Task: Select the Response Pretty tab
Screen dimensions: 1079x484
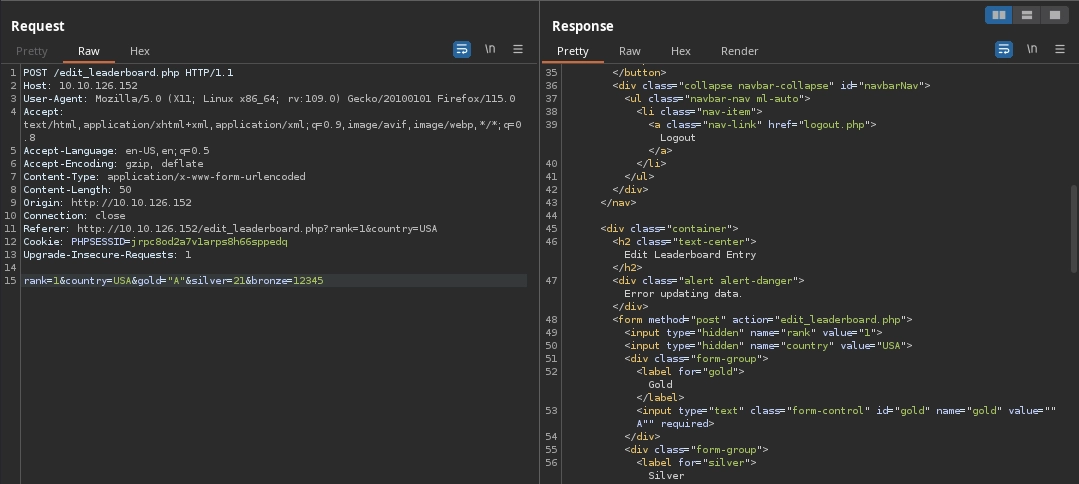Action: (573, 51)
